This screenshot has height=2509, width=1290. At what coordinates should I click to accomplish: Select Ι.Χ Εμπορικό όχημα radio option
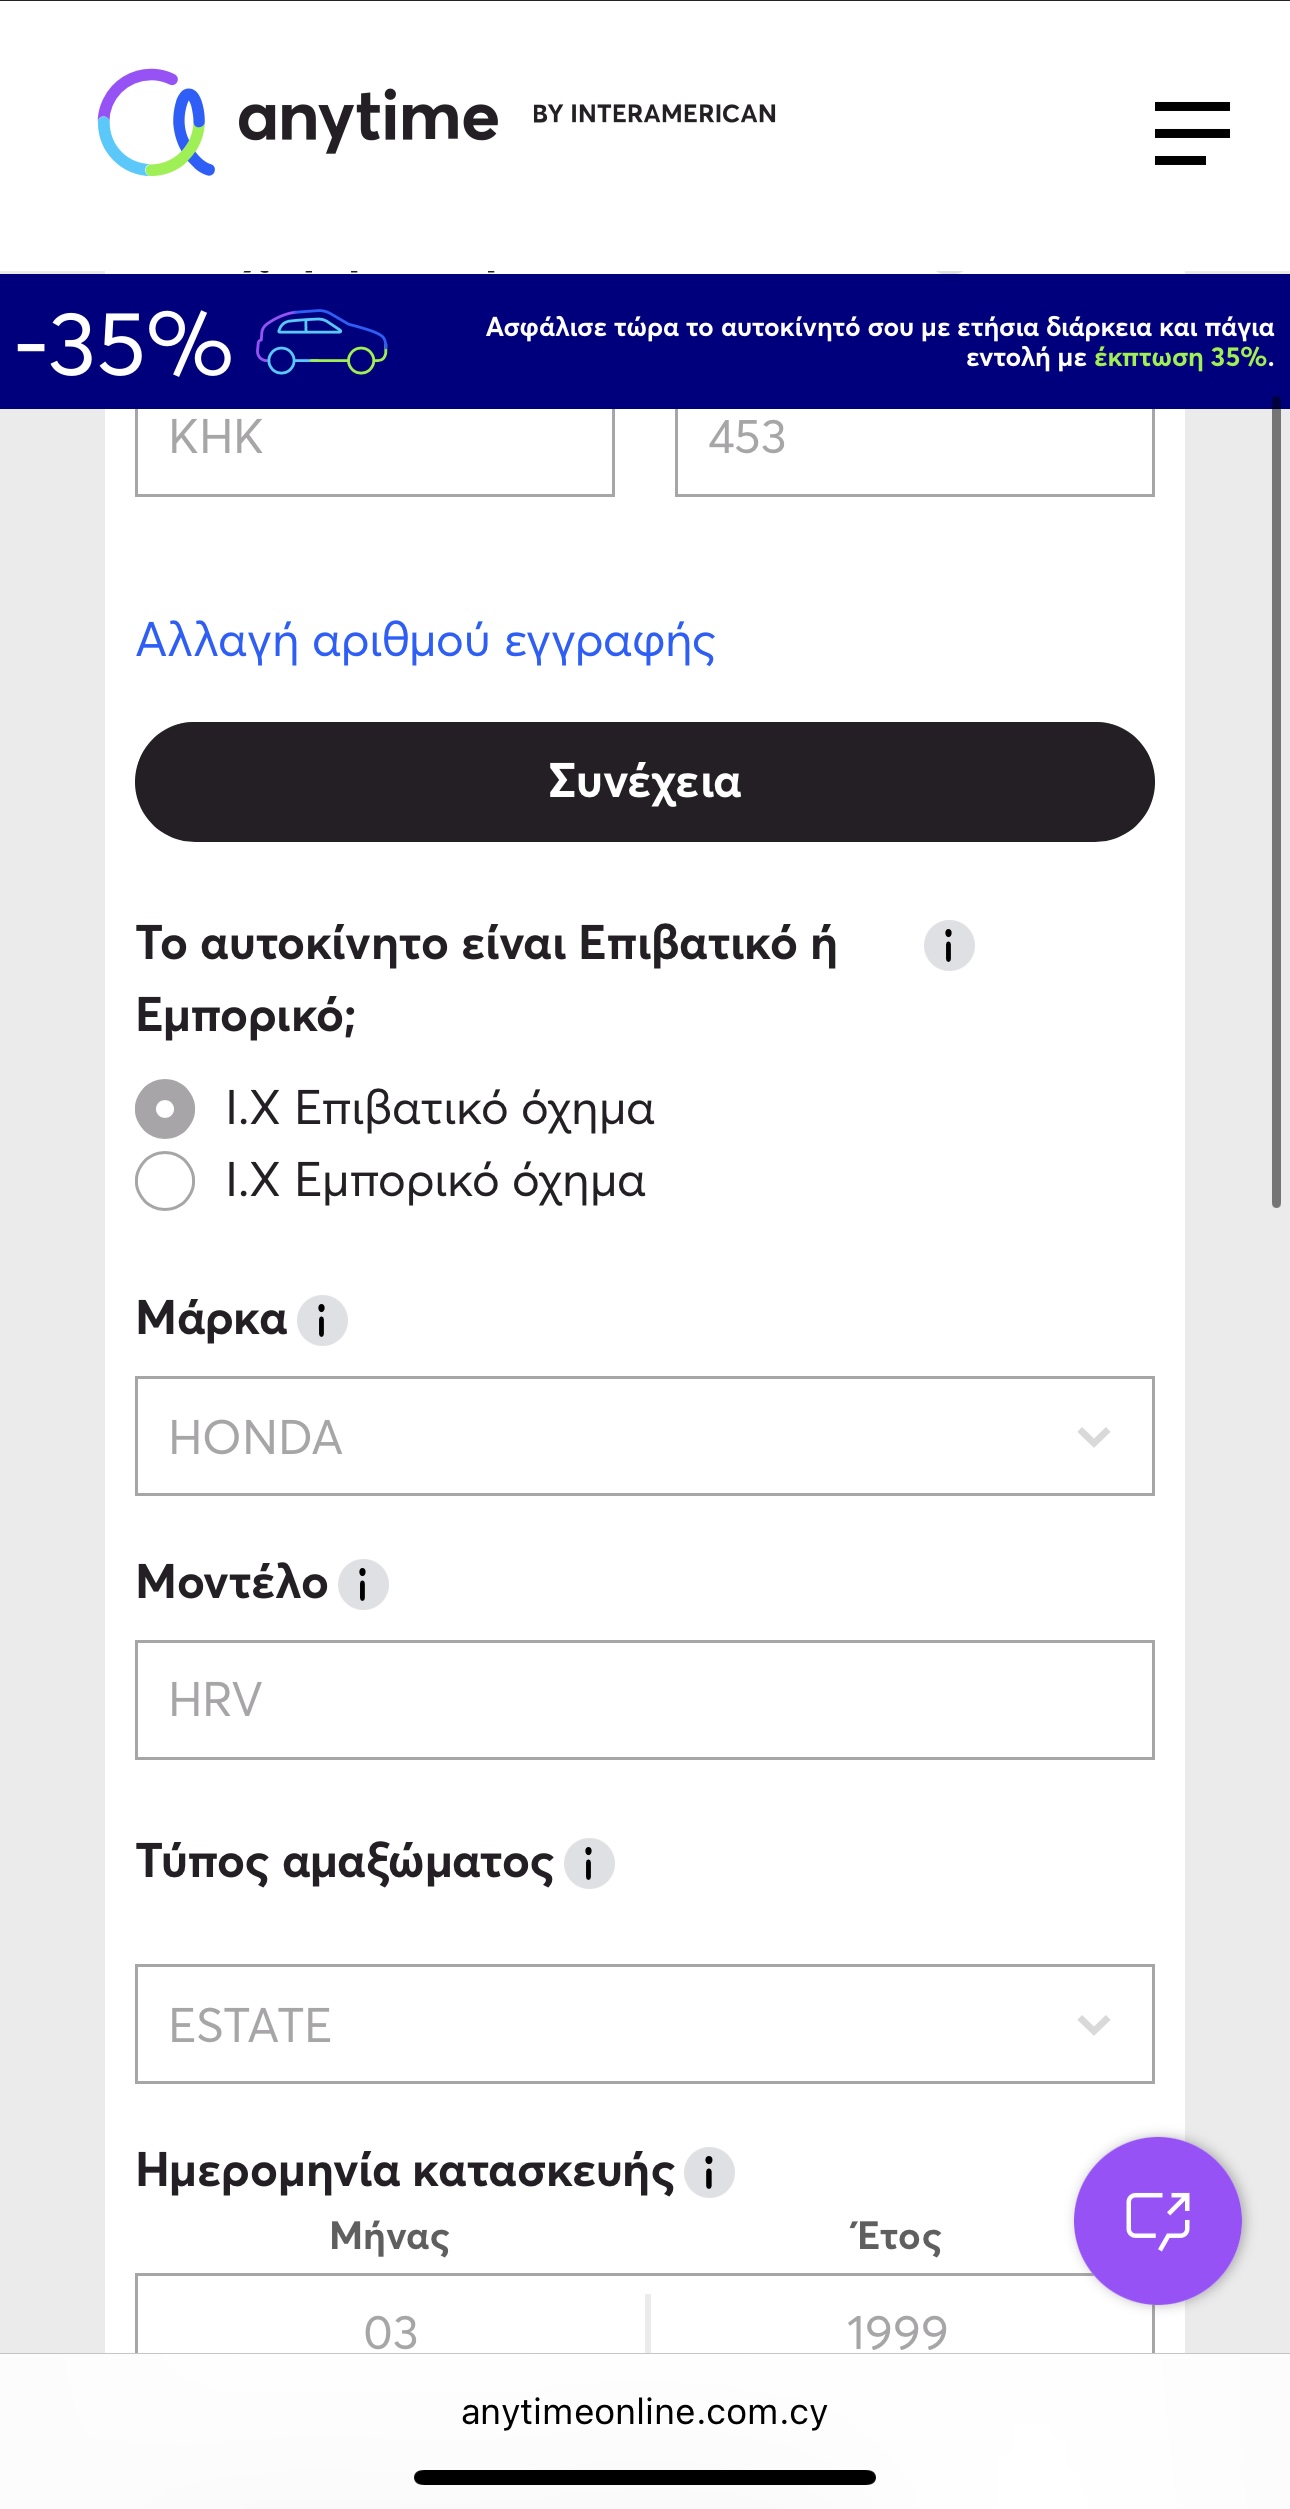click(x=166, y=1181)
